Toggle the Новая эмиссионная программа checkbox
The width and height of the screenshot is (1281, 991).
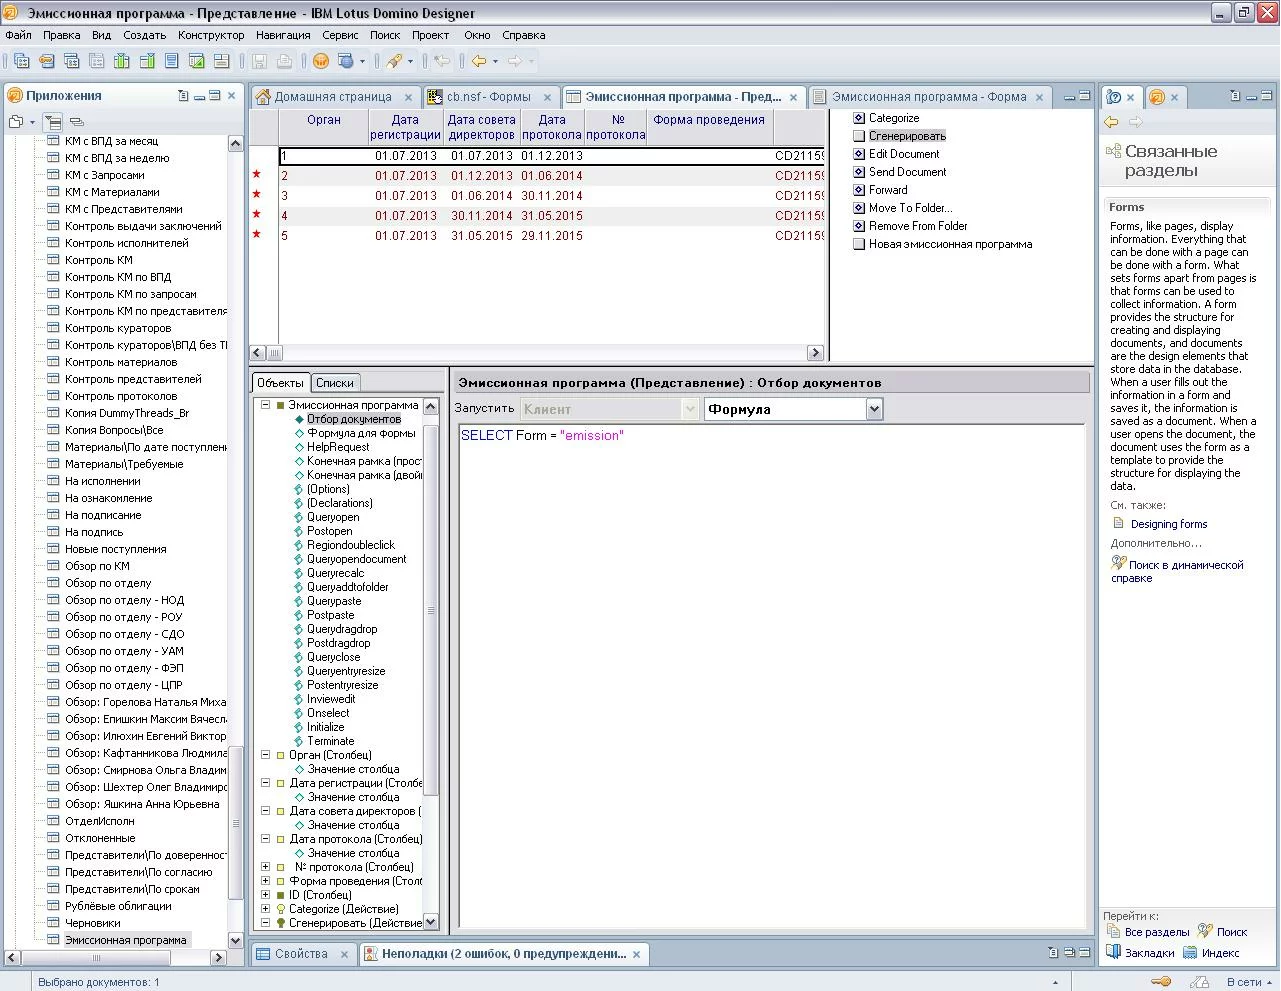coord(859,244)
